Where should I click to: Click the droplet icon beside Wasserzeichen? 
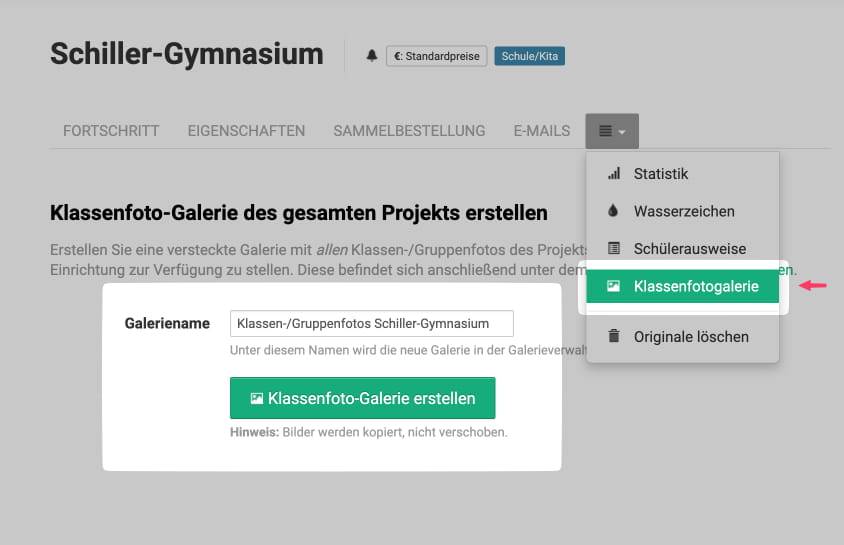coord(614,212)
